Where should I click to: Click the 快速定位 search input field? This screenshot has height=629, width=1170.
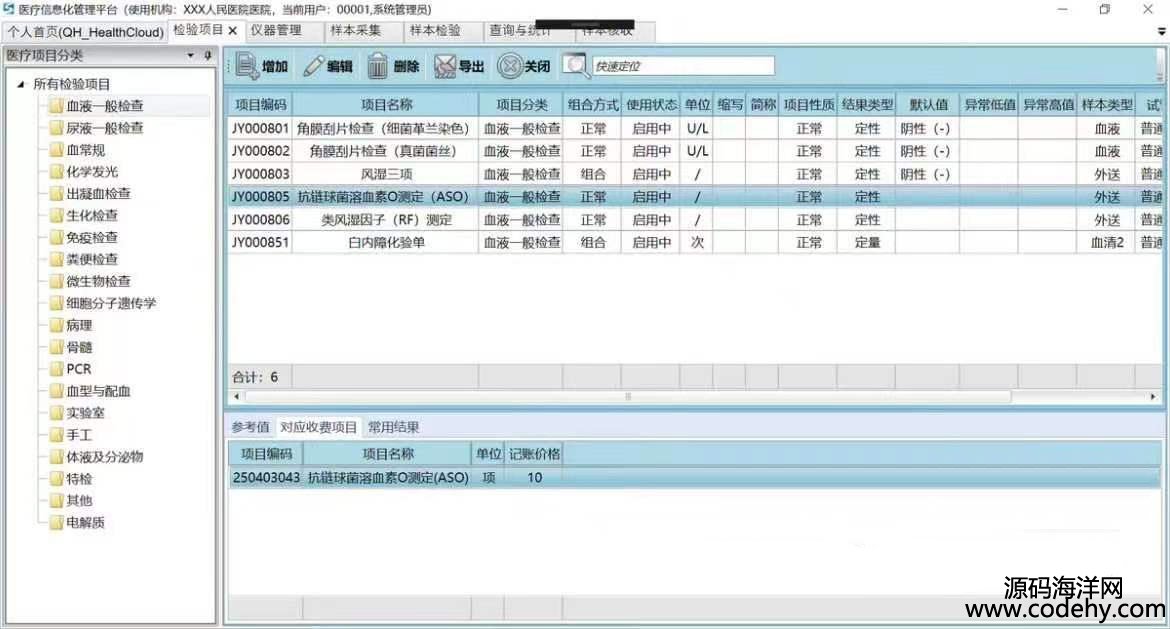pos(683,66)
